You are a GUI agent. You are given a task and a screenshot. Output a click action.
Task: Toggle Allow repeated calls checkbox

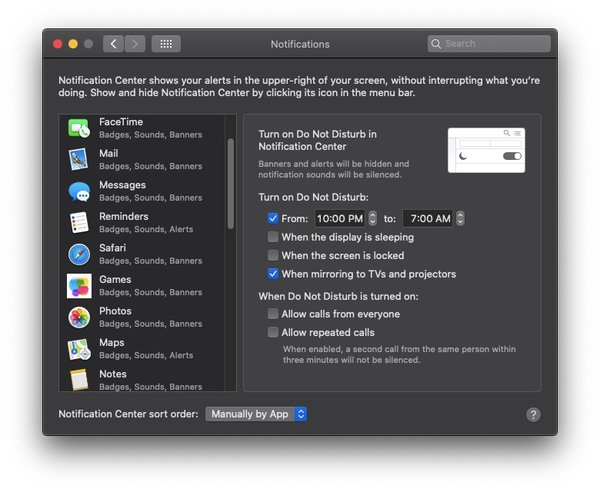click(x=273, y=332)
